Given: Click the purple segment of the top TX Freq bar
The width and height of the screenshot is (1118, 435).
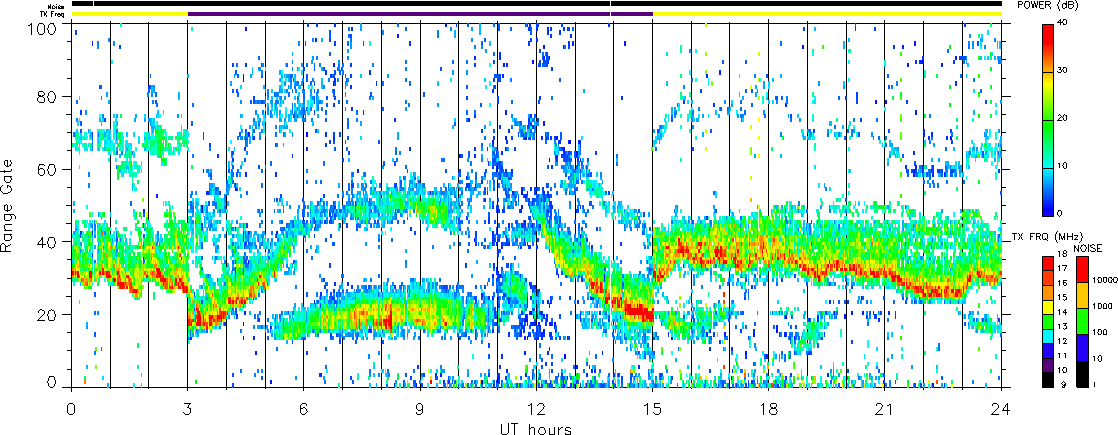Looking at the screenshot, I should tap(420, 14).
